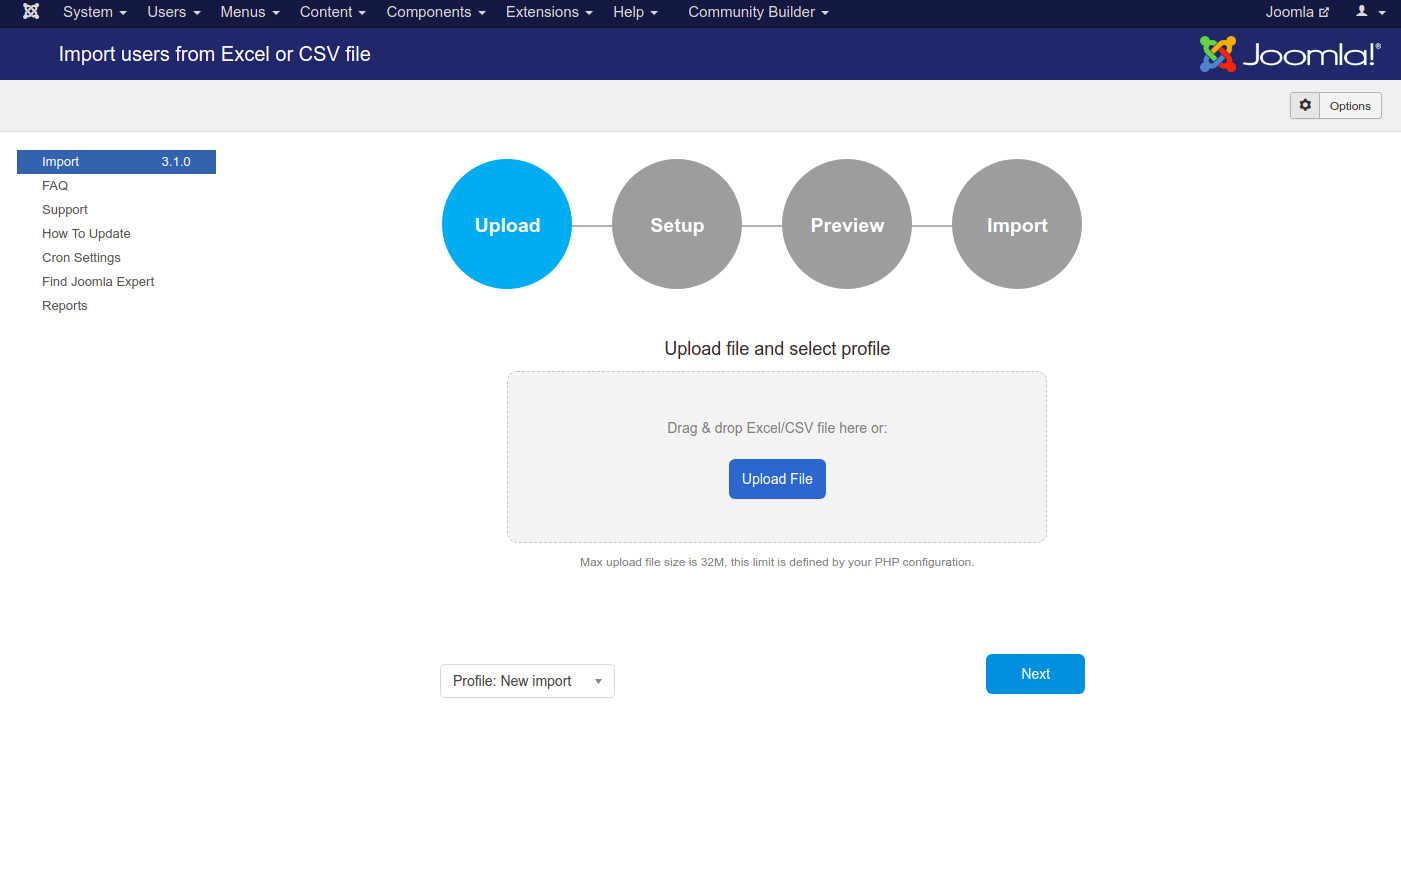Go to Cron Settings in sidebar
The height and width of the screenshot is (886, 1401).
tap(81, 258)
